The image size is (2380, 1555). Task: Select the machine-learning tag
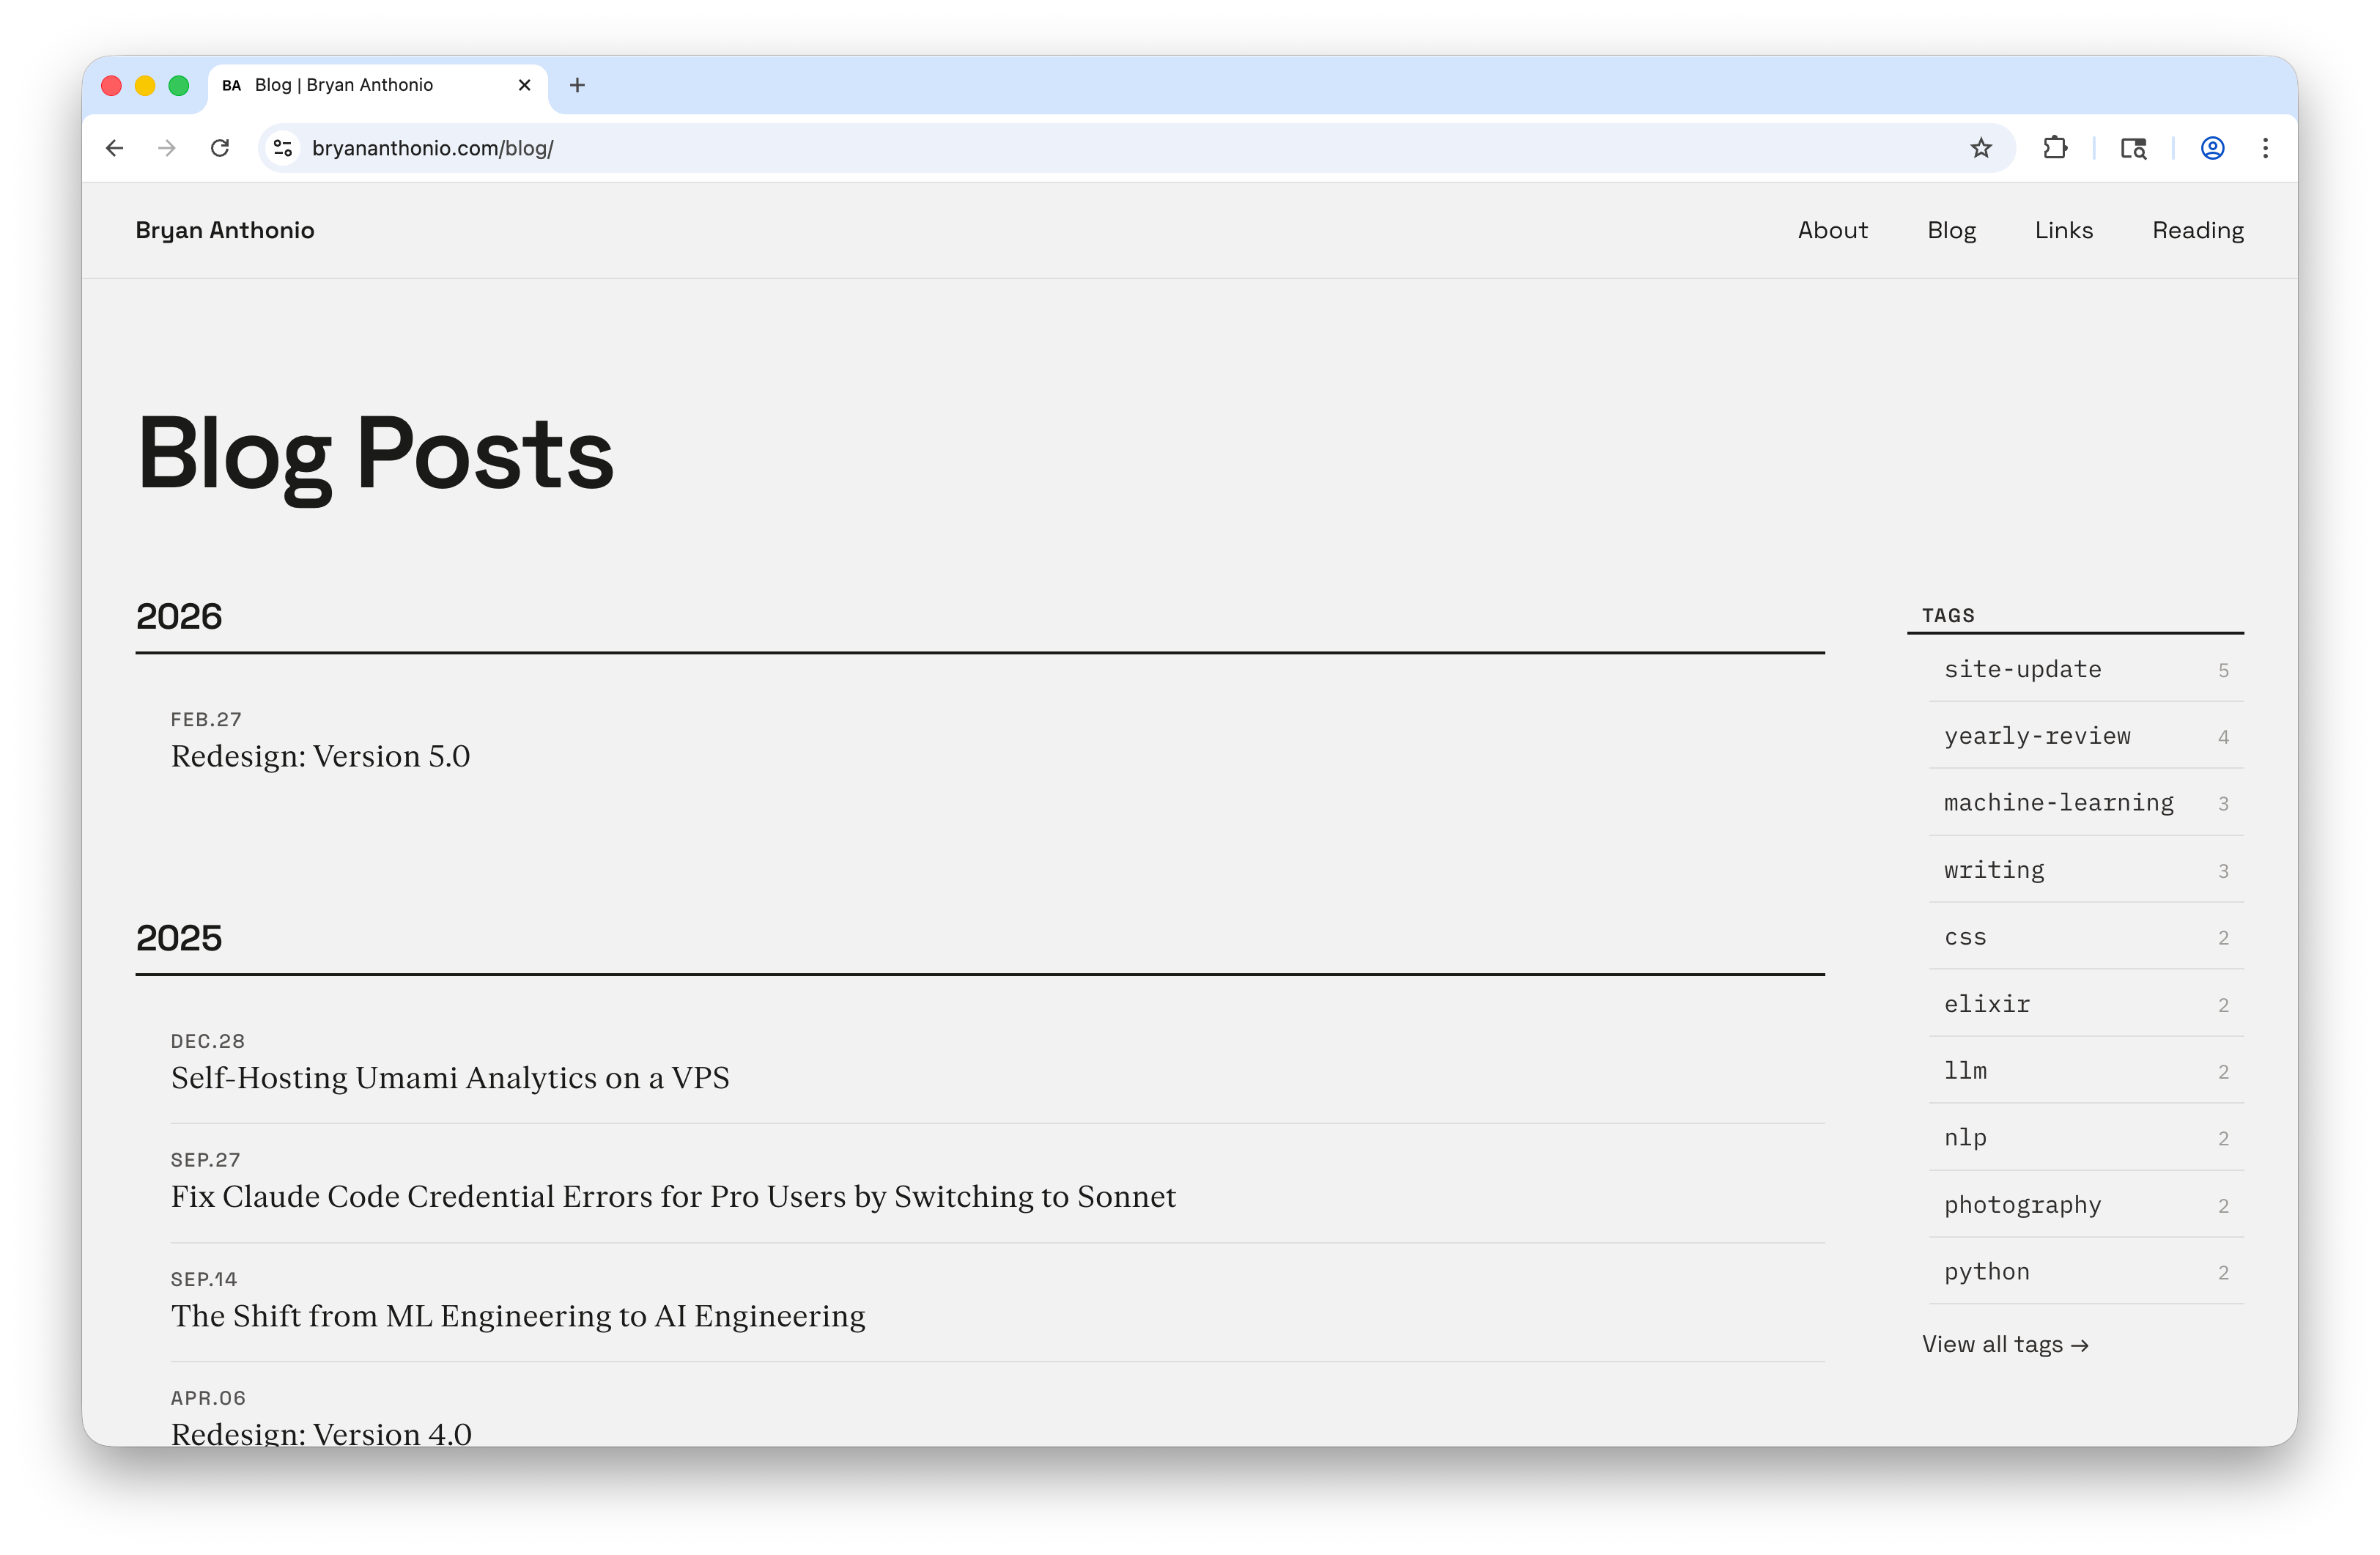(x=2058, y=803)
